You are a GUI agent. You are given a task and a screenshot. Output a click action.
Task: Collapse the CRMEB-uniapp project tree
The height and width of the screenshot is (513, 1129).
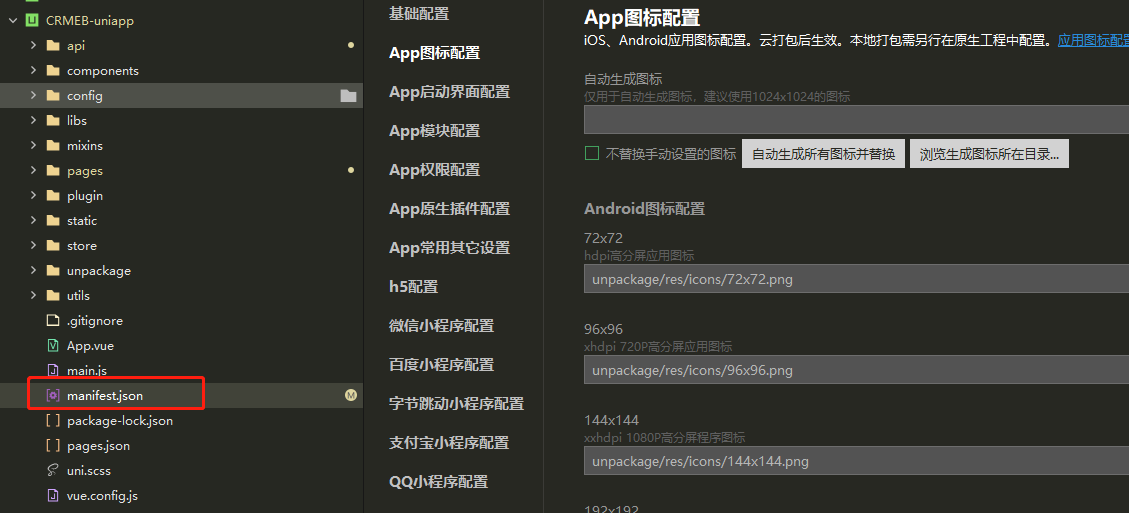pyautogui.click(x=12, y=21)
